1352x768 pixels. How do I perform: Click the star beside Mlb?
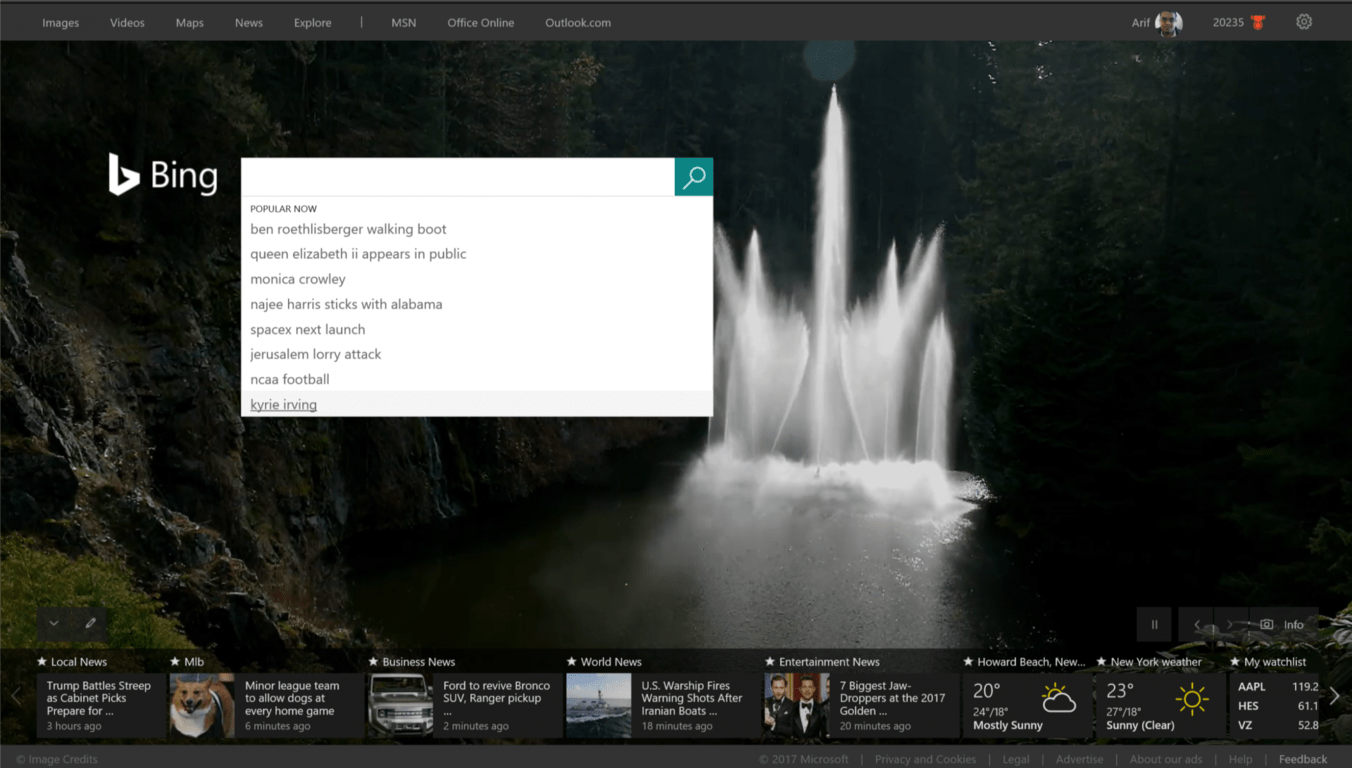[175, 662]
